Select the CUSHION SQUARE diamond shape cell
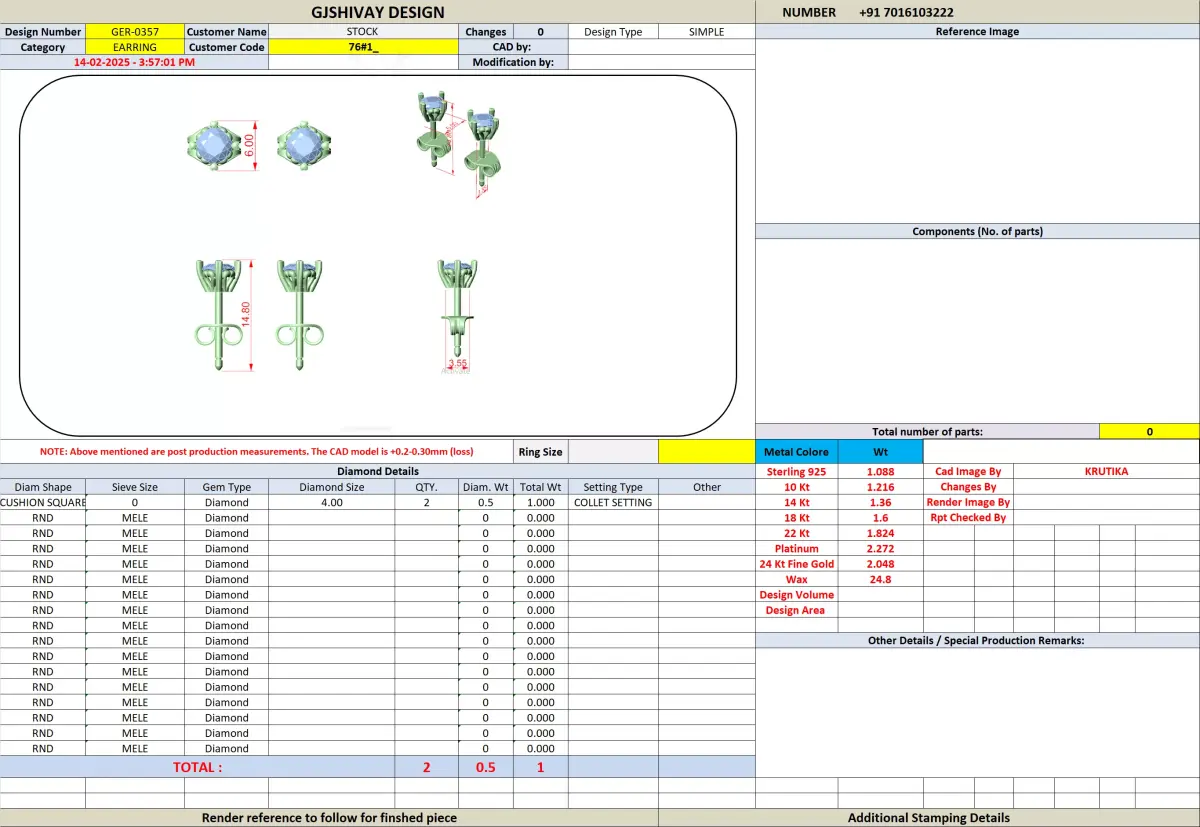This screenshot has height=827, width=1200. (x=43, y=503)
